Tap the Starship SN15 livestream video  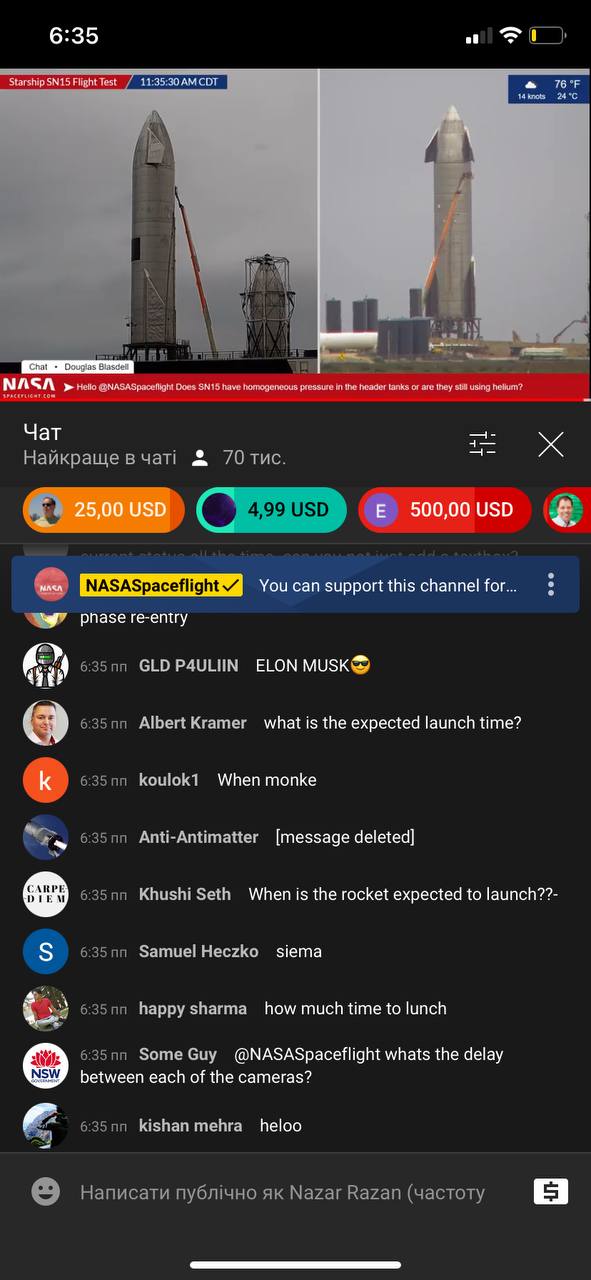coord(295,235)
